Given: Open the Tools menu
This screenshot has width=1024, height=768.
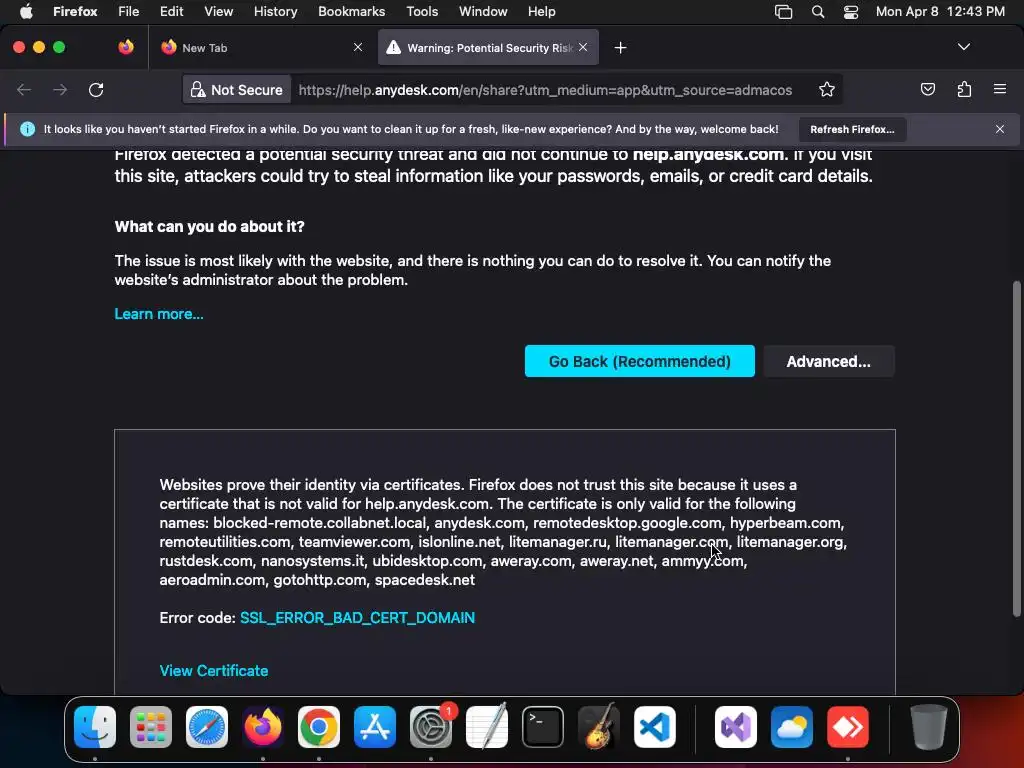Looking at the screenshot, I should [x=422, y=11].
